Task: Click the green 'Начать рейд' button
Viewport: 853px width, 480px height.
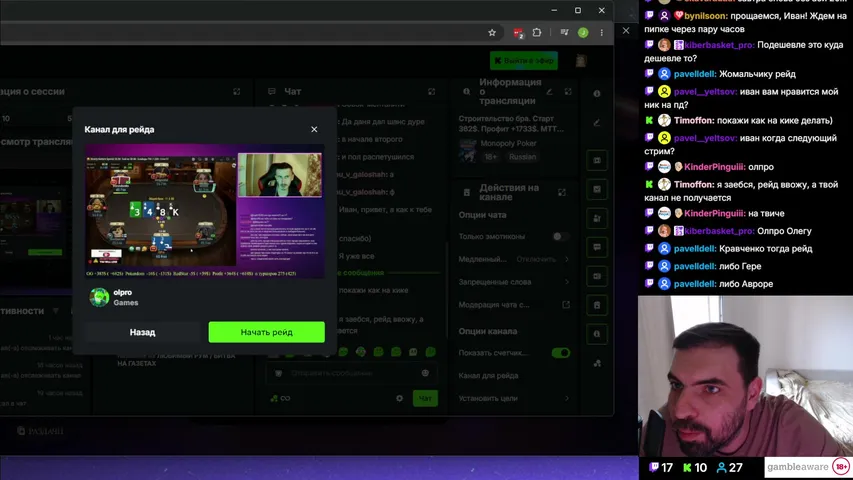Action: pos(267,332)
